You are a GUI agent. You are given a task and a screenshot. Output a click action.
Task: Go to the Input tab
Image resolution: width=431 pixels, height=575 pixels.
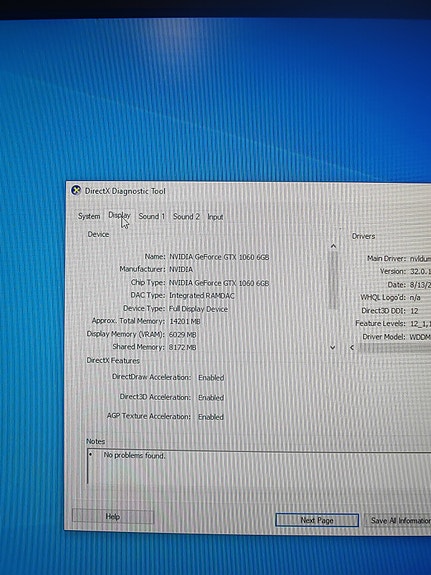click(215, 217)
